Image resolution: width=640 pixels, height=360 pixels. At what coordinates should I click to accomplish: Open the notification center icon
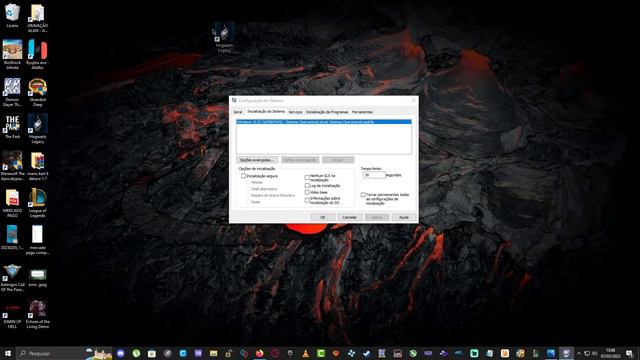(629, 353)
